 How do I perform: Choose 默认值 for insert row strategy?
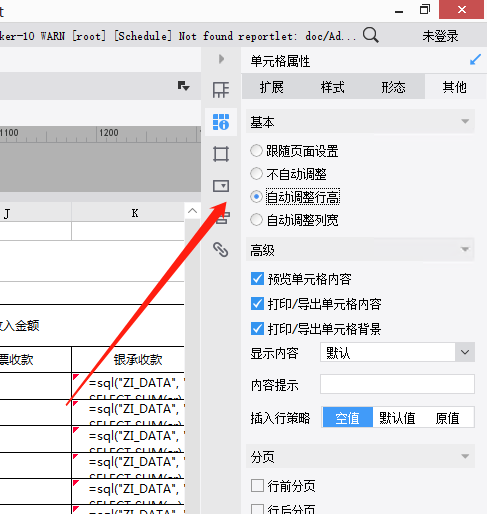(397, 417)
